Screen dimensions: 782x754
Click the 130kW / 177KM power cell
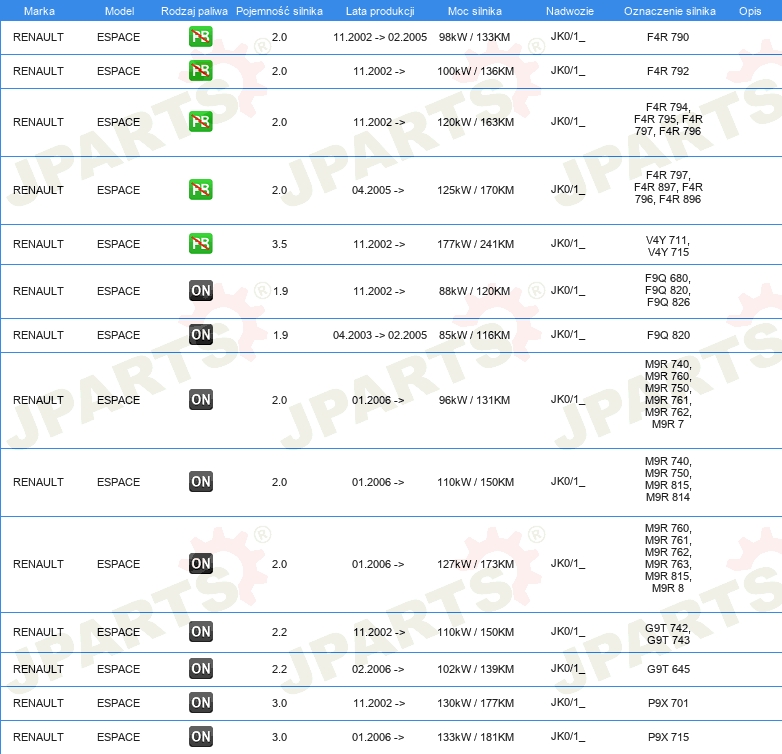pos(475,703)
